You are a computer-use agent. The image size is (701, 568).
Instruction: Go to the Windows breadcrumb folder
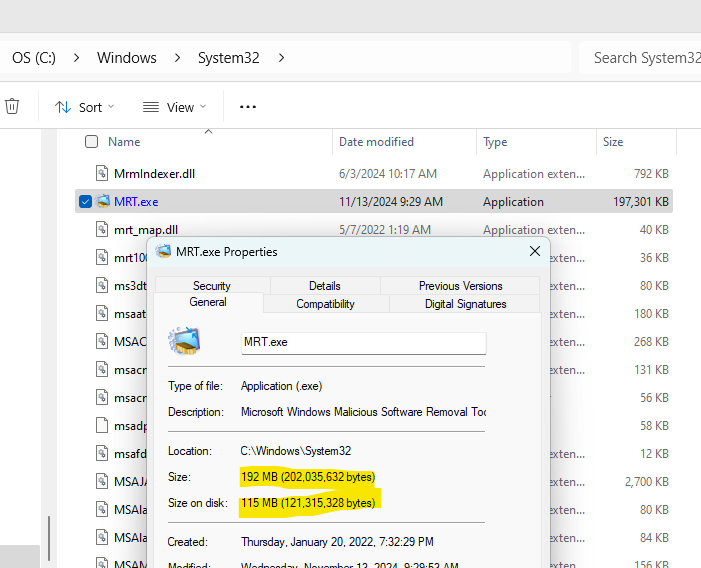(x=127, y=58)
